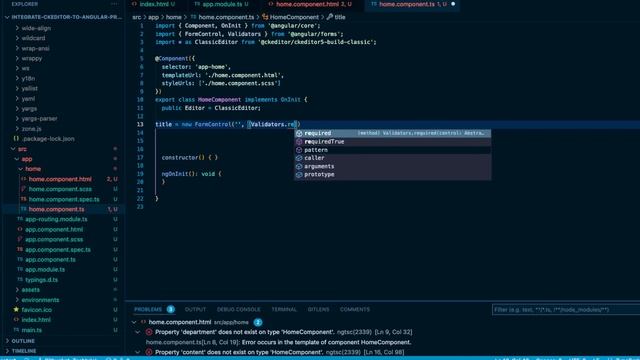Collapse the home folder

tap(33, 169)
